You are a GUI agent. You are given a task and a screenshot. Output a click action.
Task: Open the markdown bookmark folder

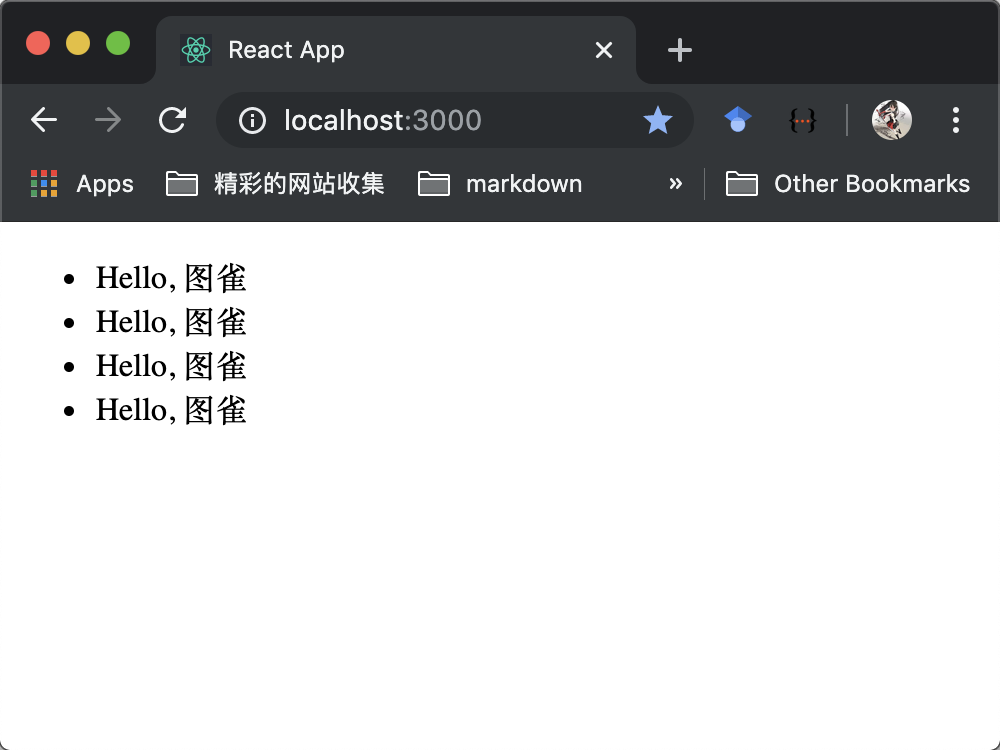(x=500, y=184)
